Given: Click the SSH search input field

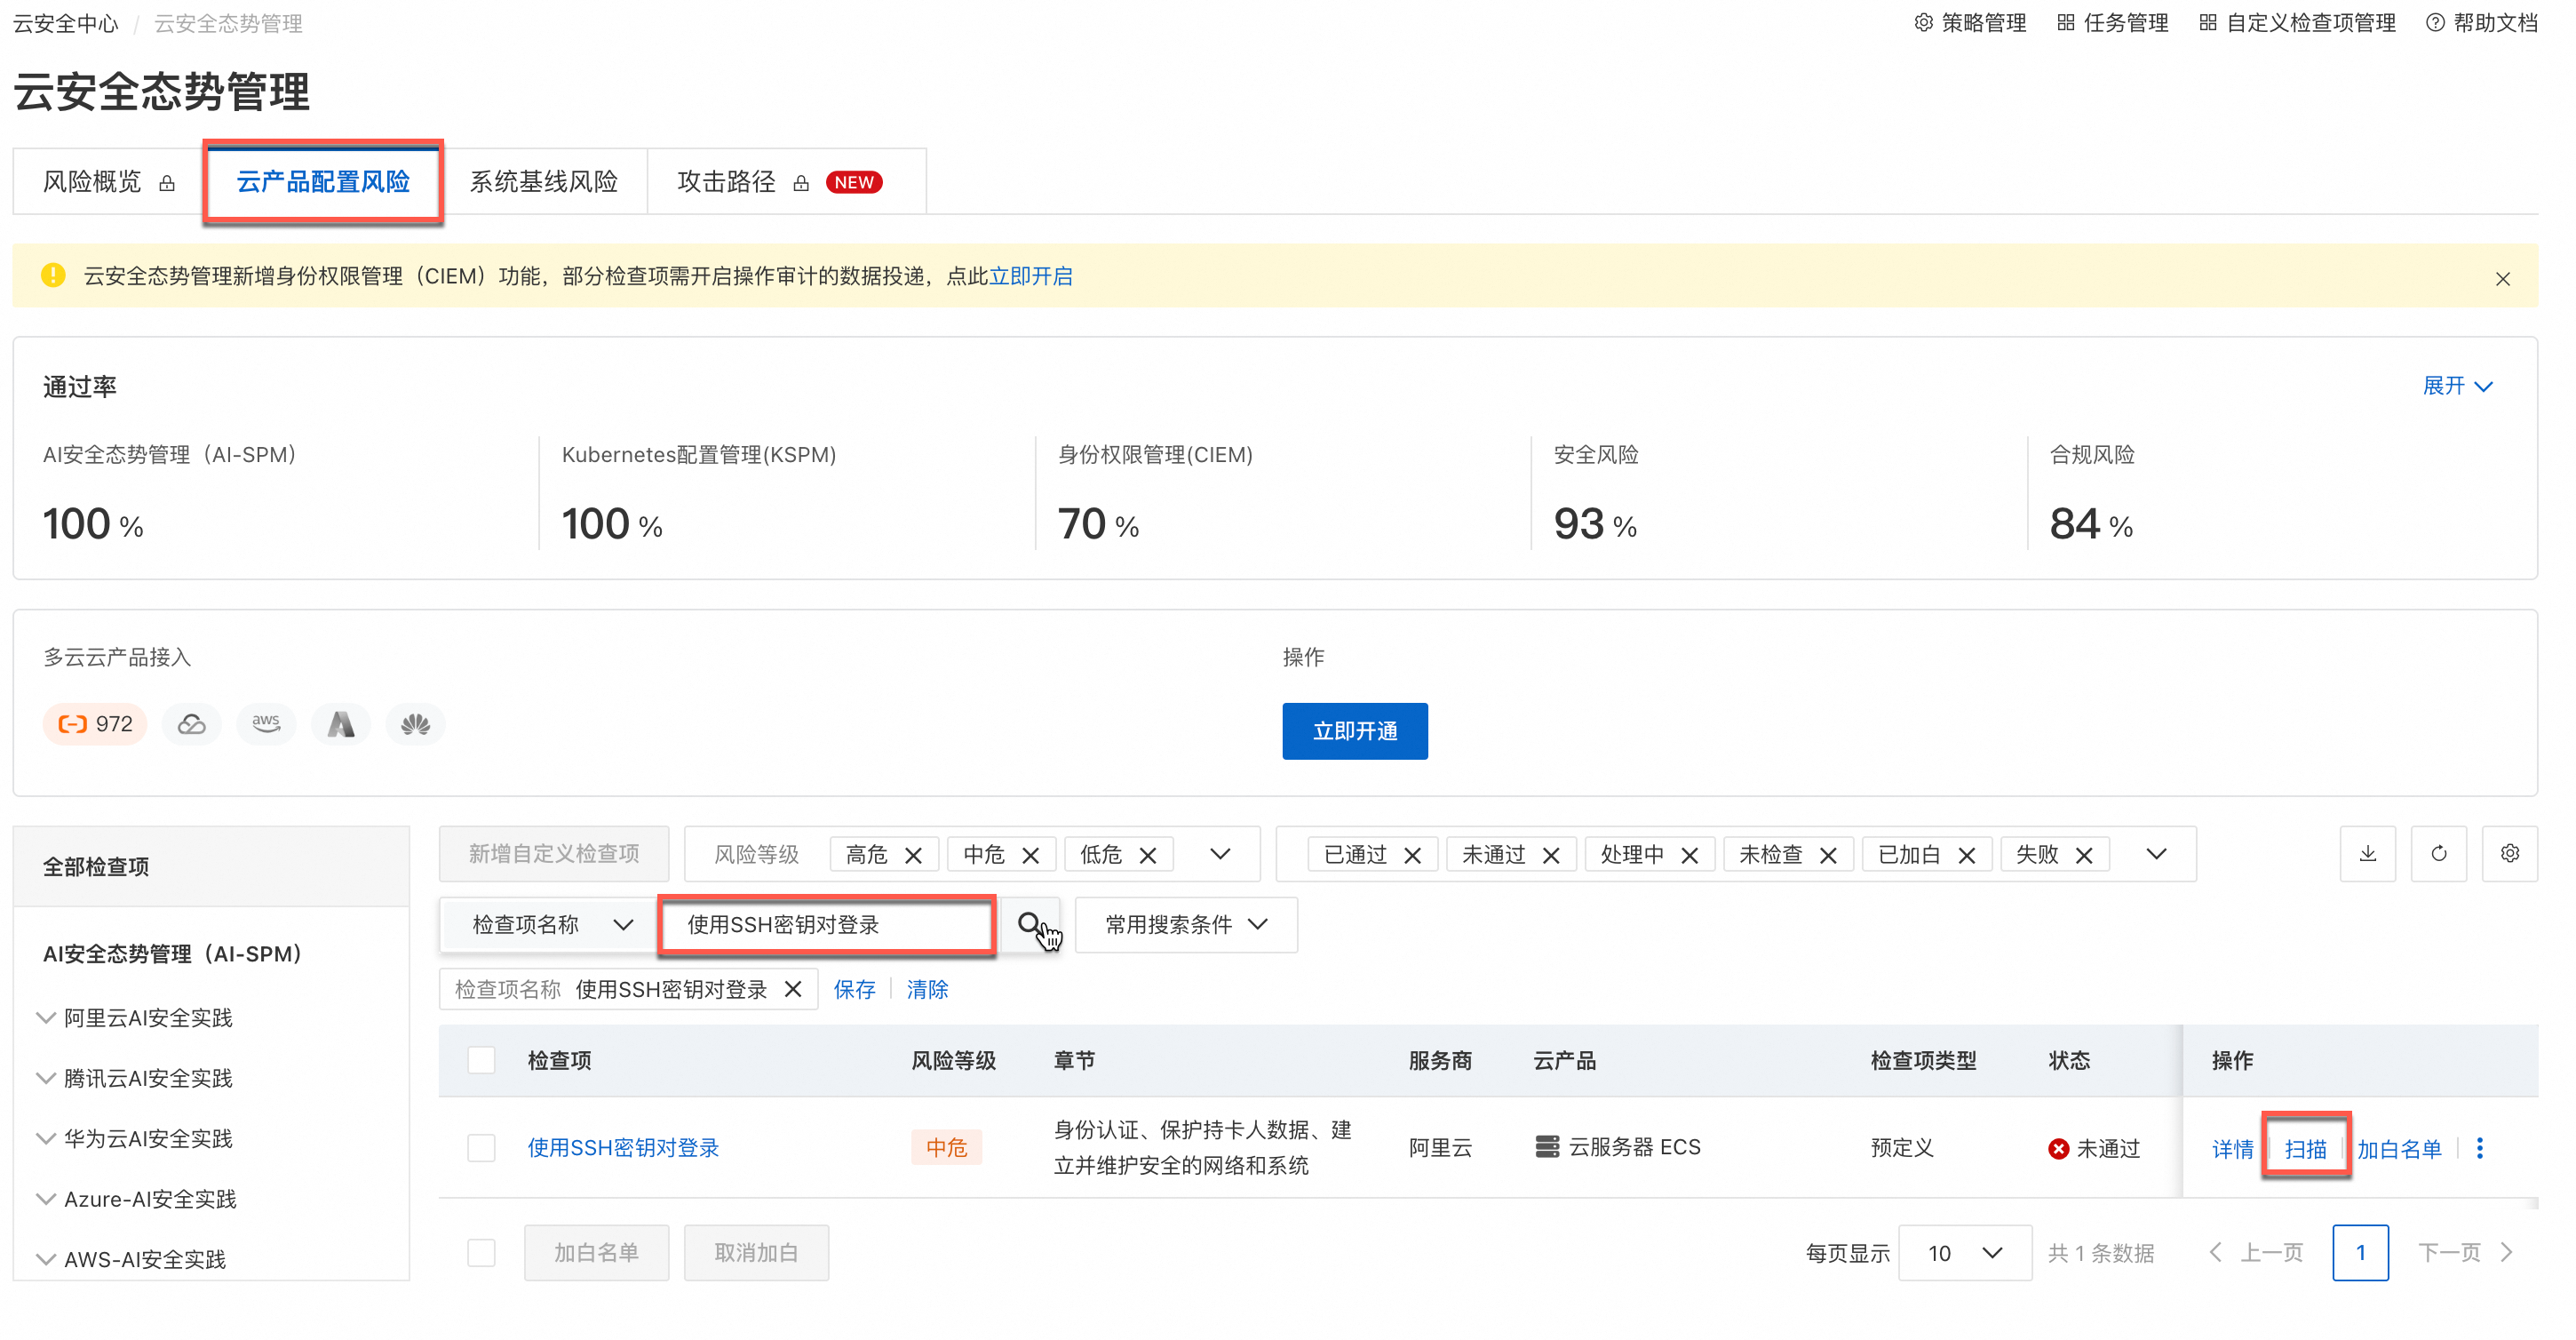Looking at the screenshot, I should click(826, 924).
